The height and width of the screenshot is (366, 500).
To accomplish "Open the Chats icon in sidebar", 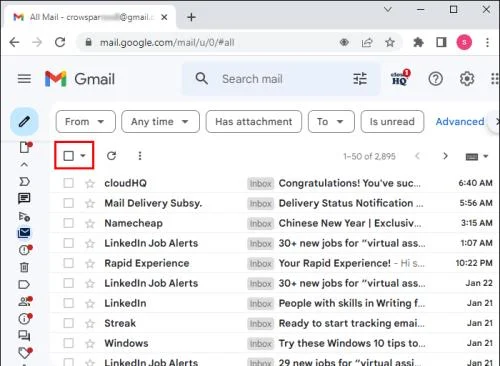I will (24, 198).
